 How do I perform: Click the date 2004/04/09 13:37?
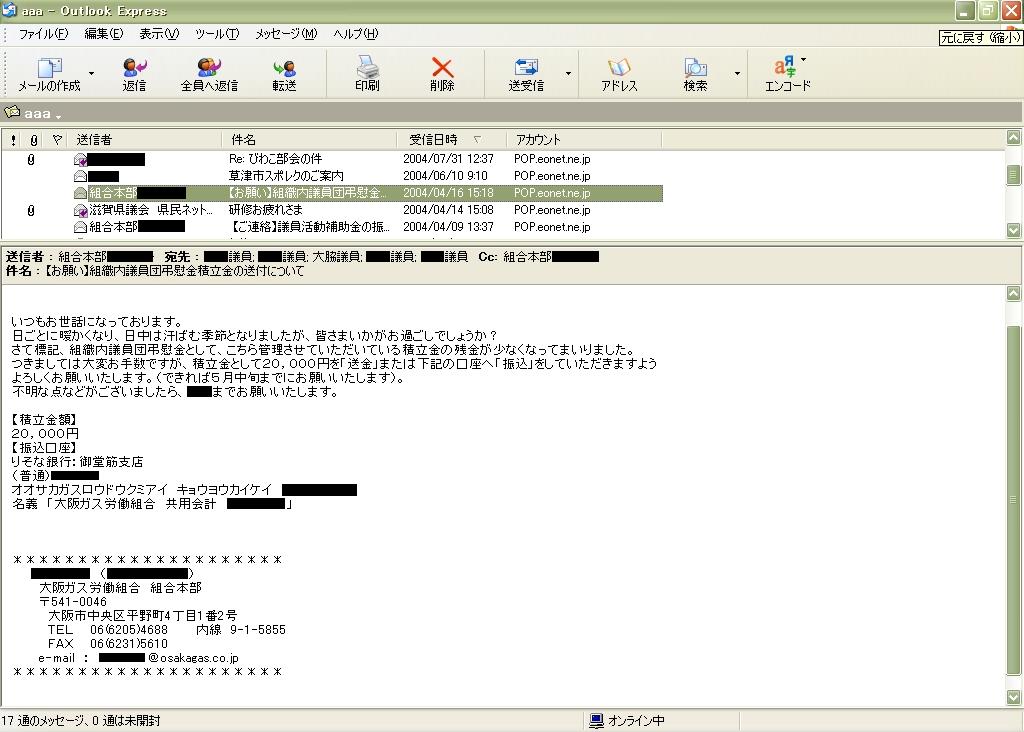[448, 227]
